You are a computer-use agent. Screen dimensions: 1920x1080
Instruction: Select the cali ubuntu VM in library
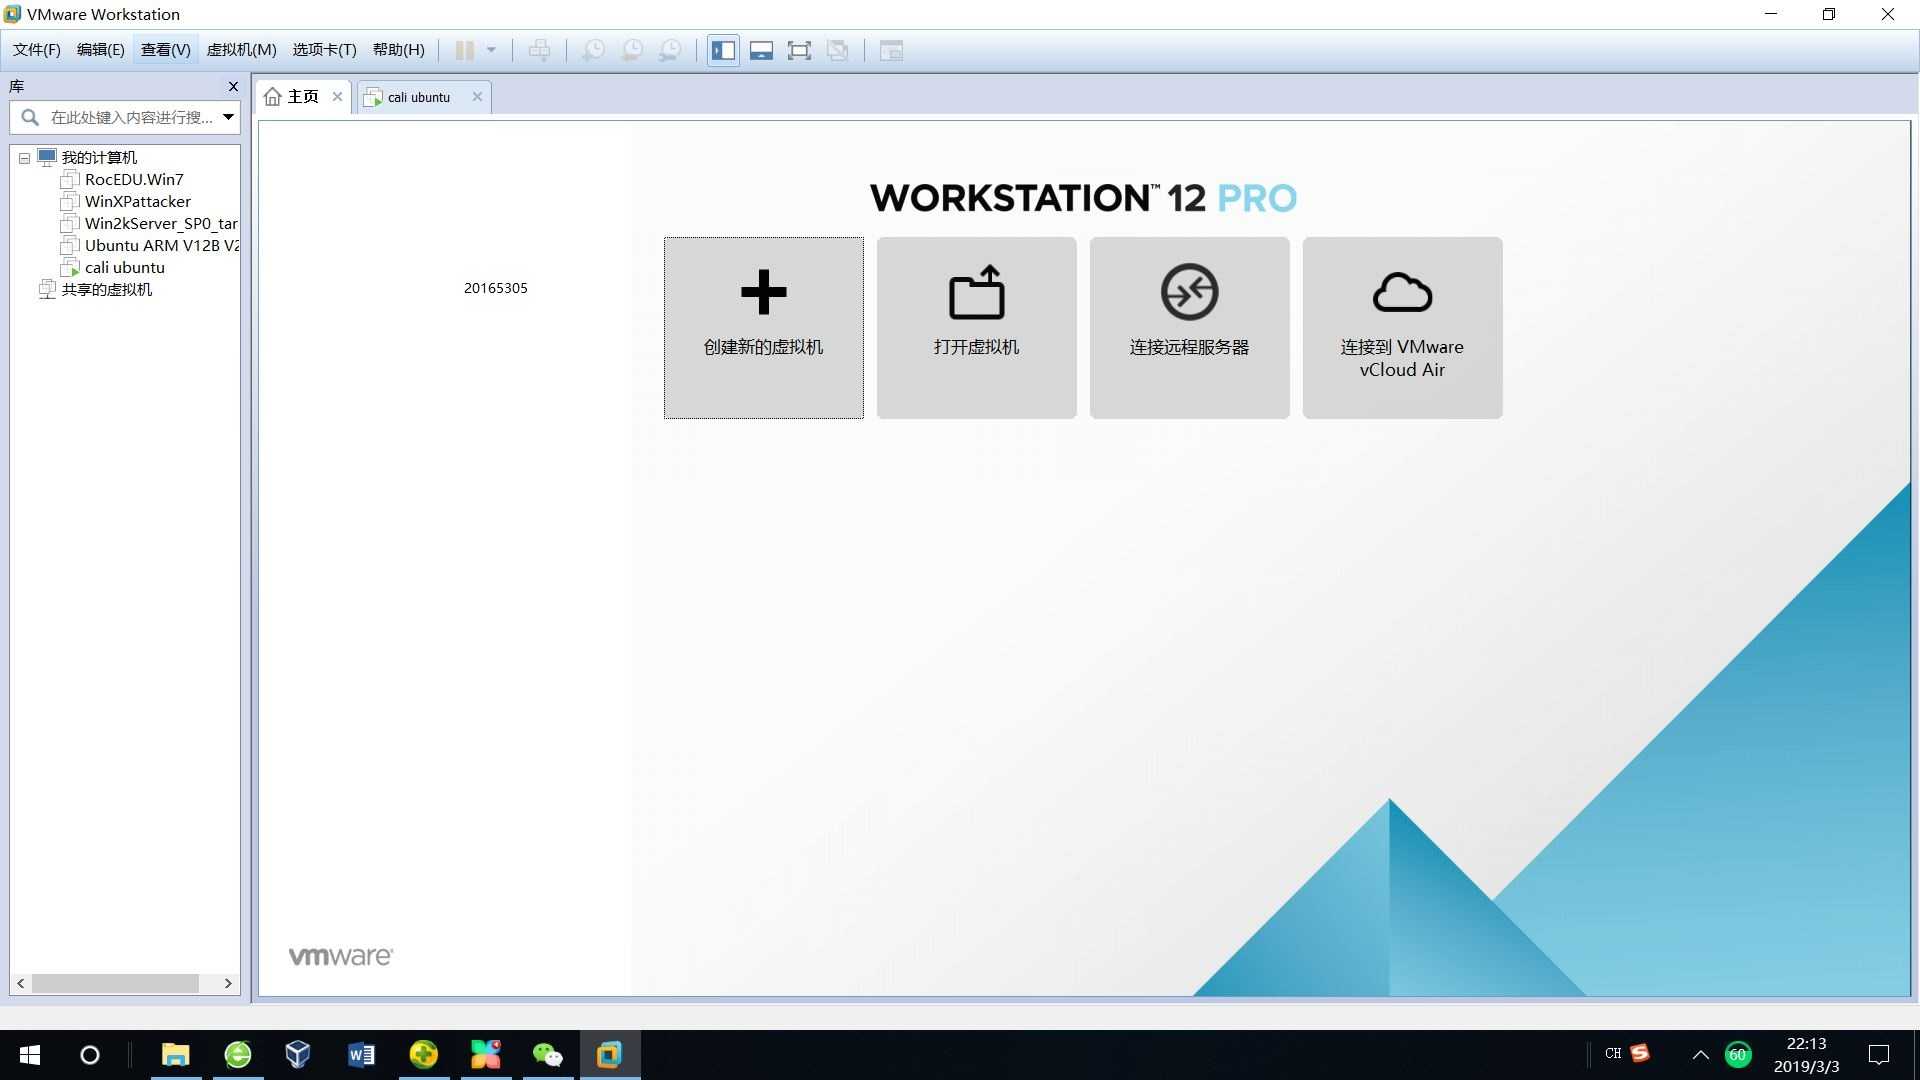coord(125,268)
